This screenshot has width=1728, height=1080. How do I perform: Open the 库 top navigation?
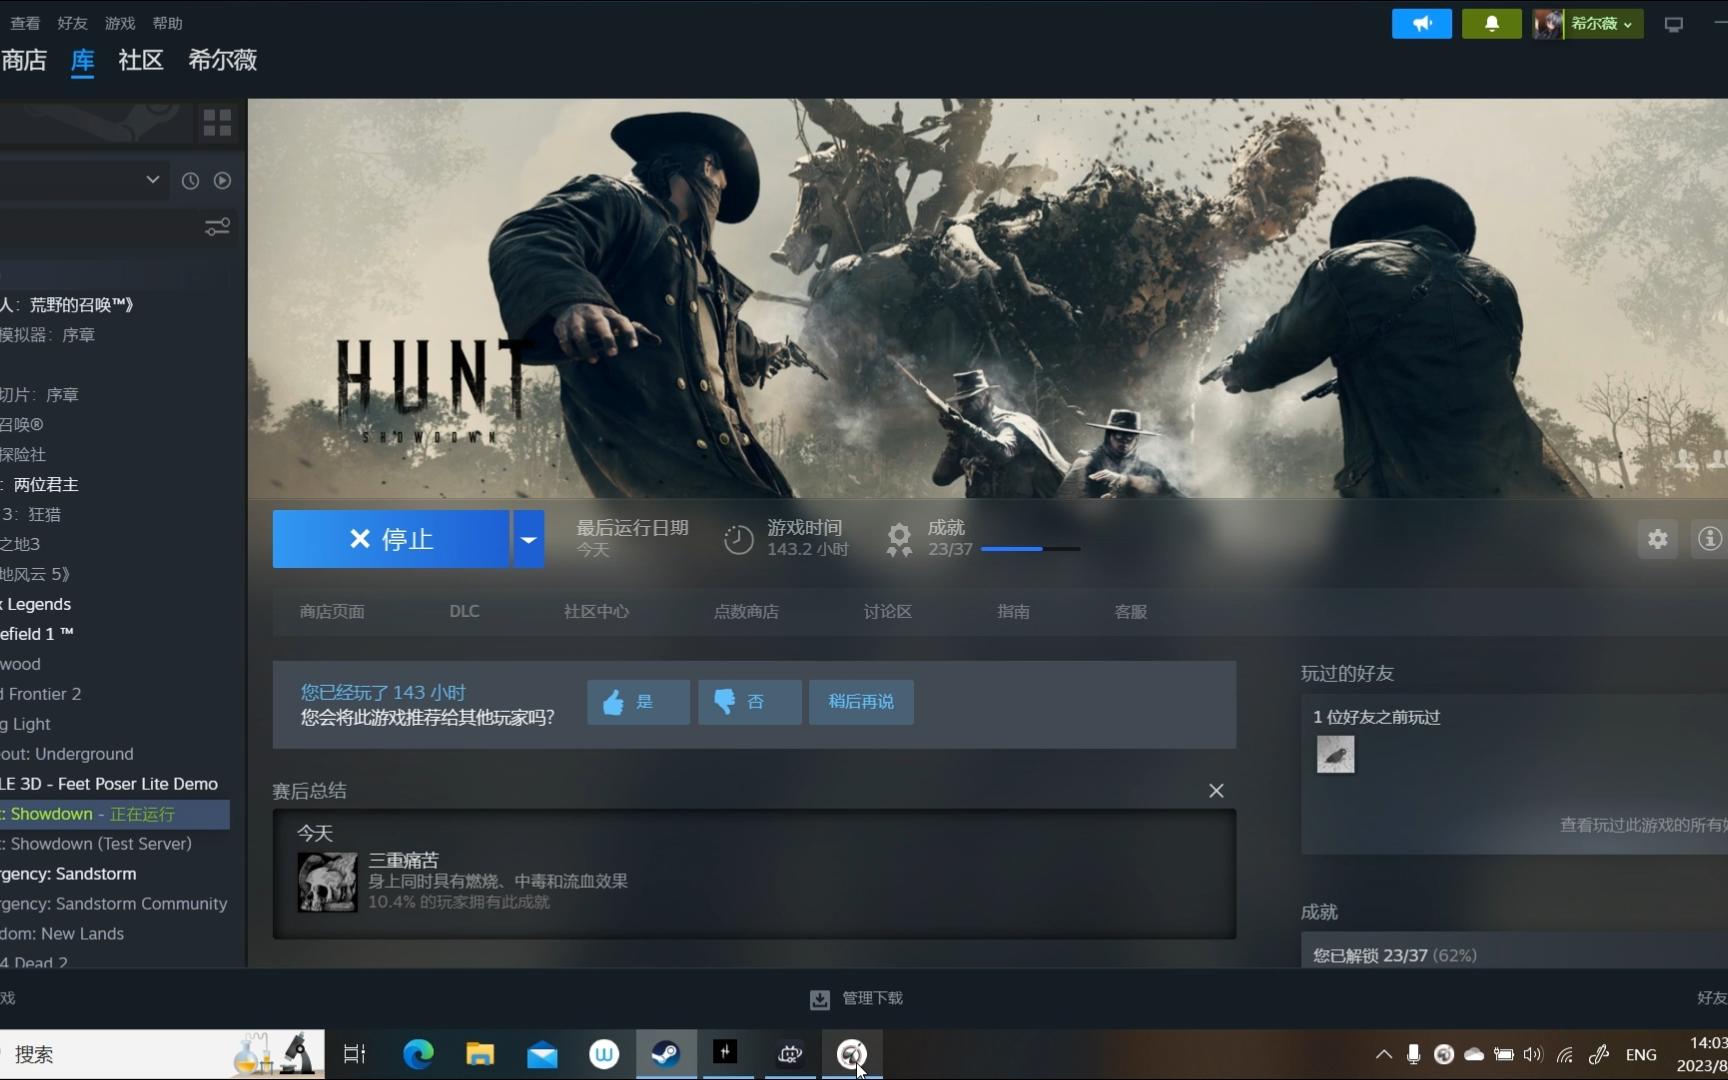[82, 60]
